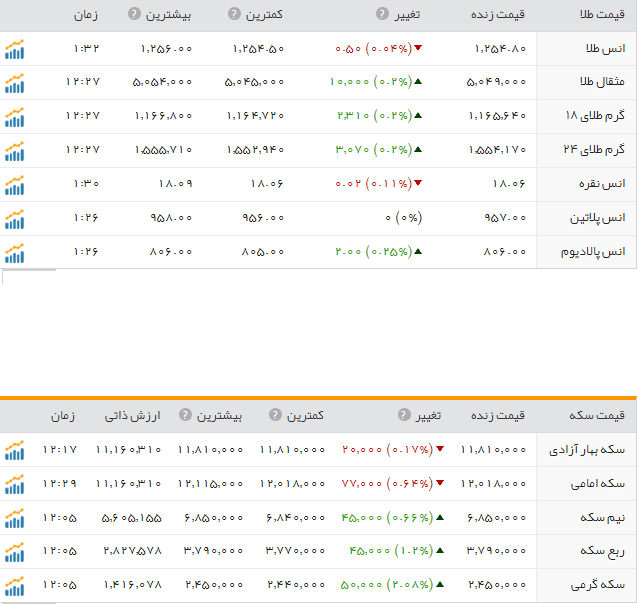
Task: Click the قیمت طلا table header
Action: pos(602,15)
